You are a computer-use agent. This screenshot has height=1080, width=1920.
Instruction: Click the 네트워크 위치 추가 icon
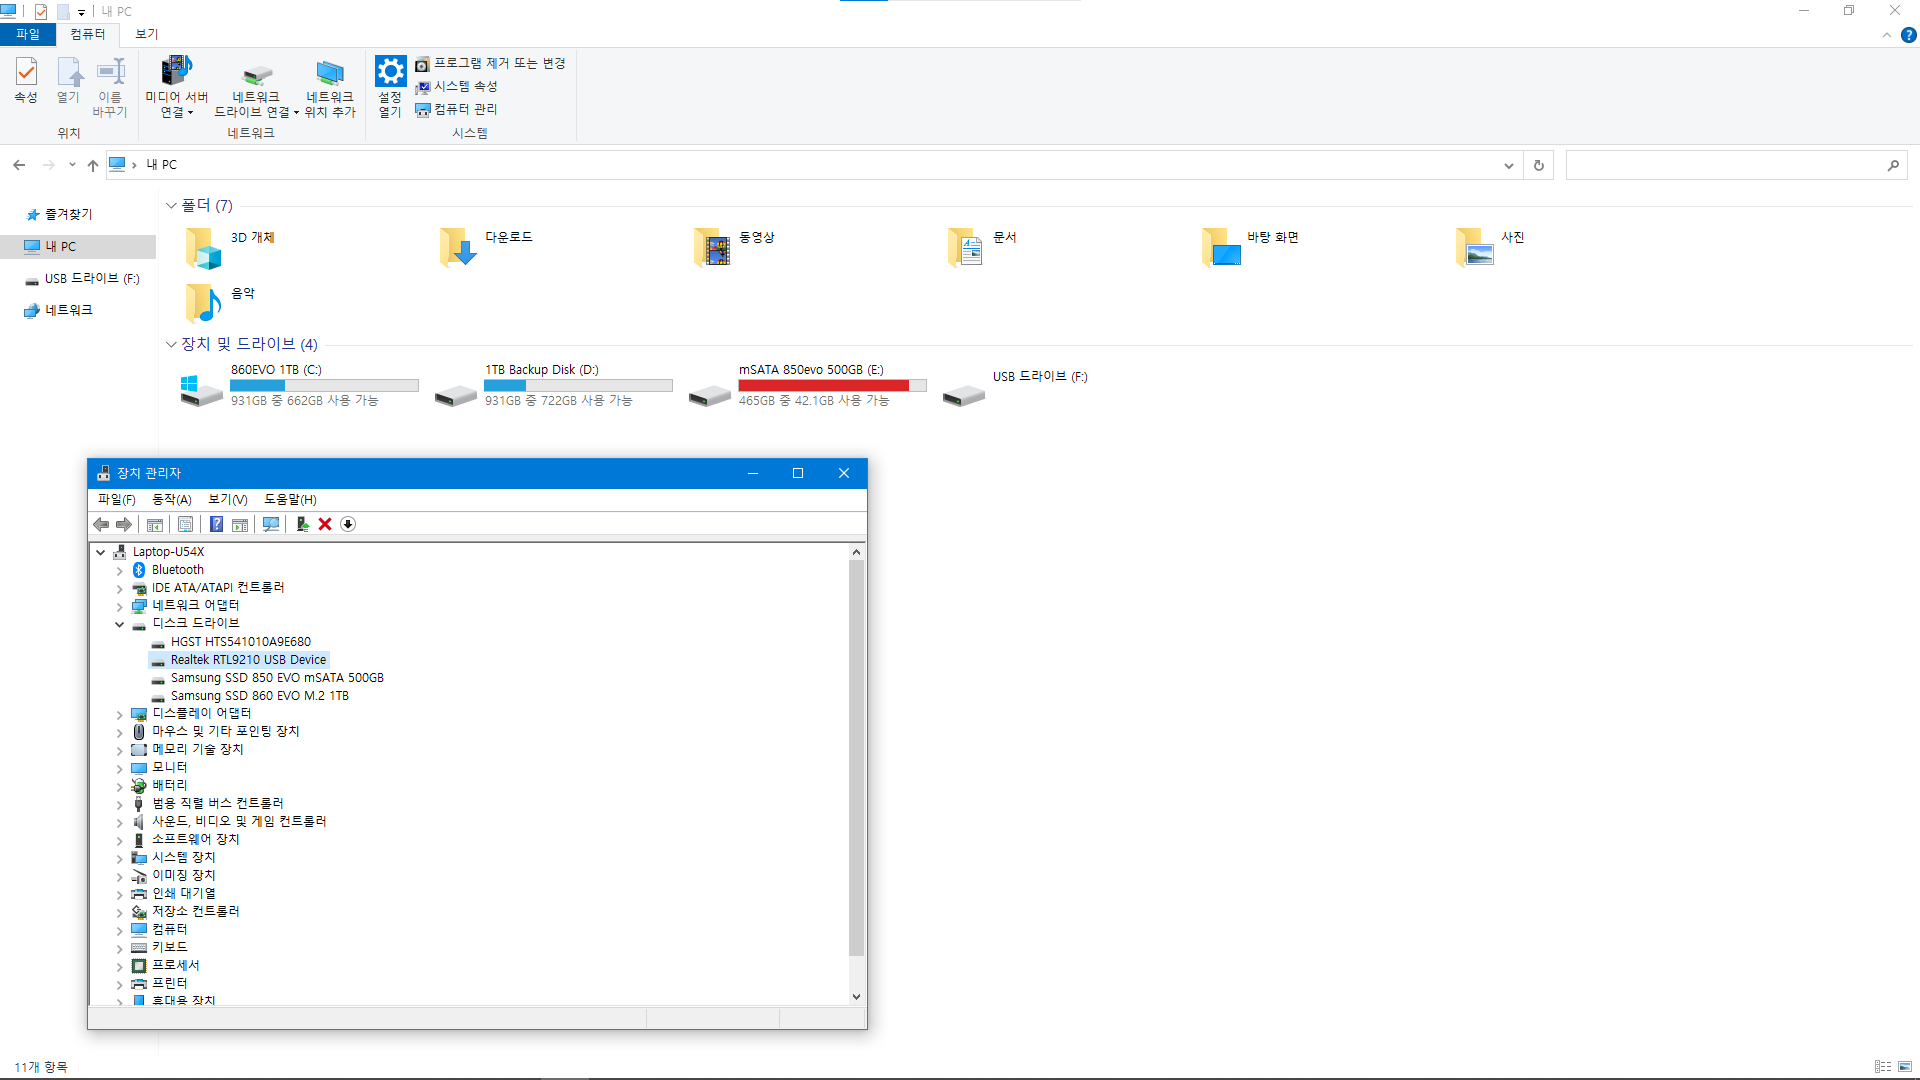tap(330, 87)
